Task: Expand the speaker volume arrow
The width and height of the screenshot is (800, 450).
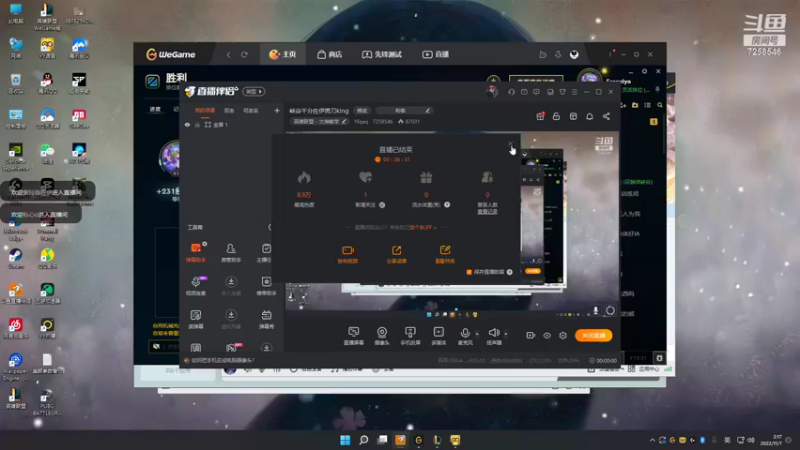Action: 506,334
